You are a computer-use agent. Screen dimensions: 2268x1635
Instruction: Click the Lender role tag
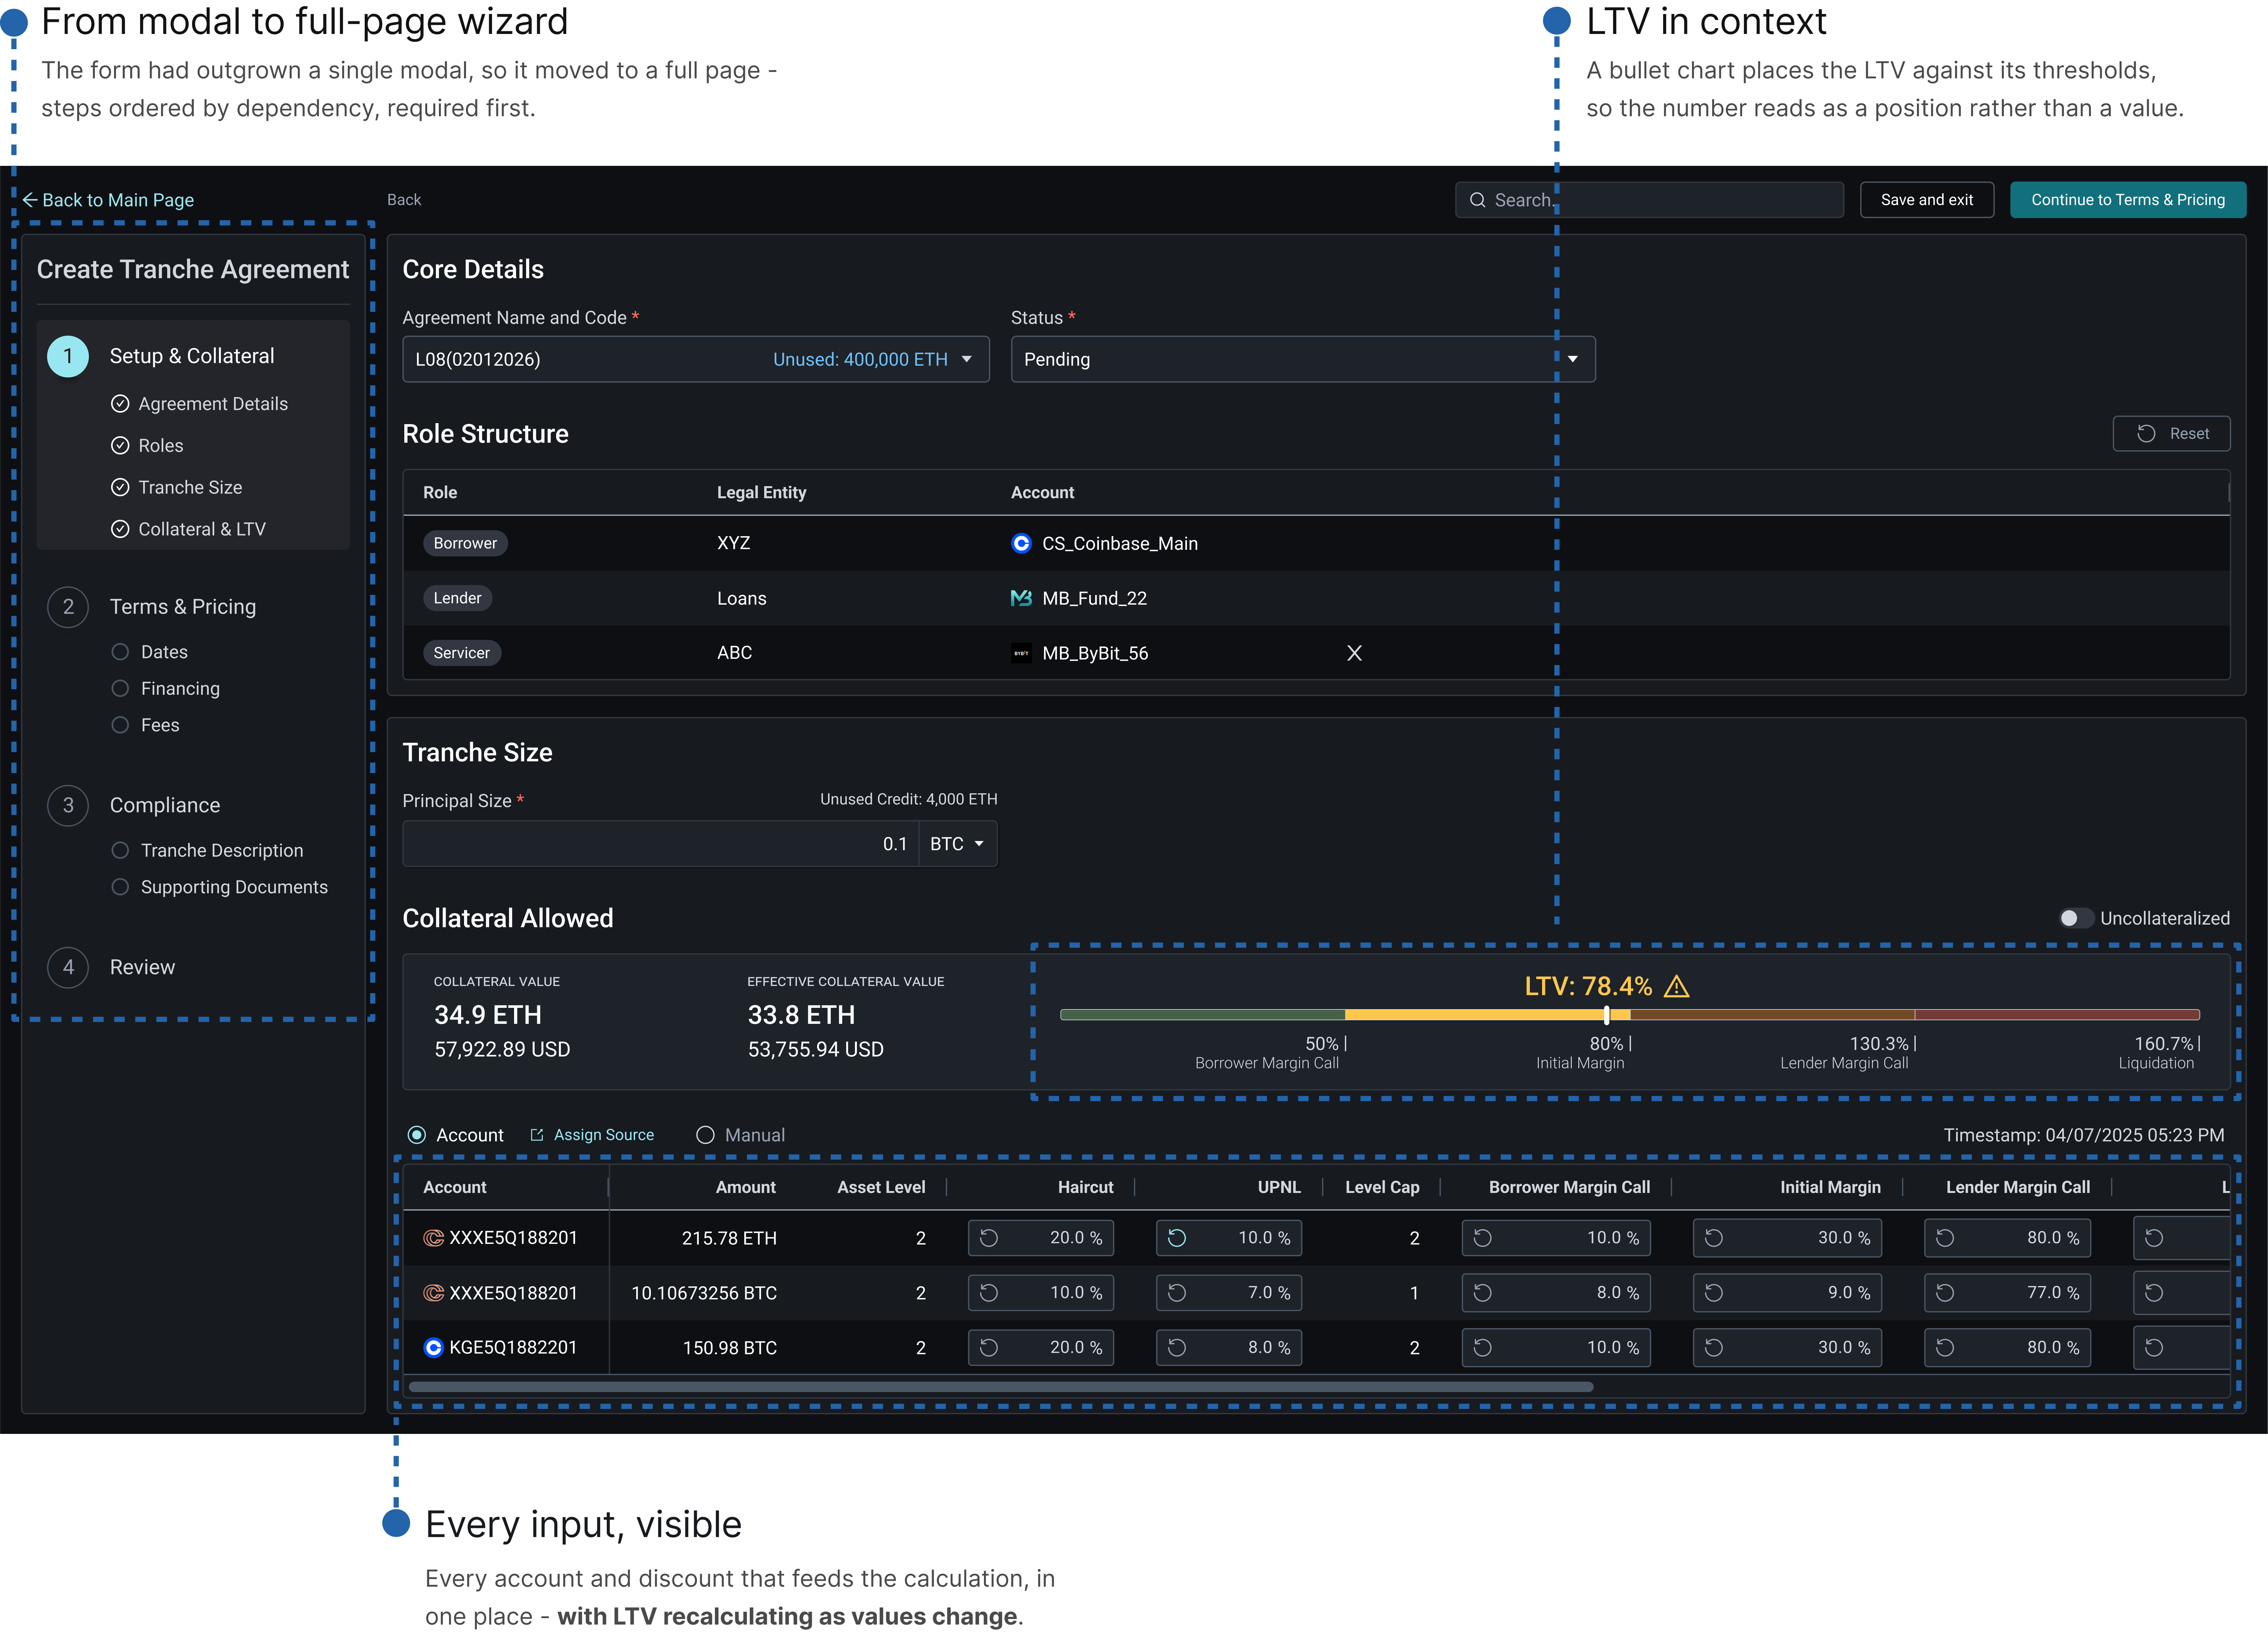coord(457,598)
